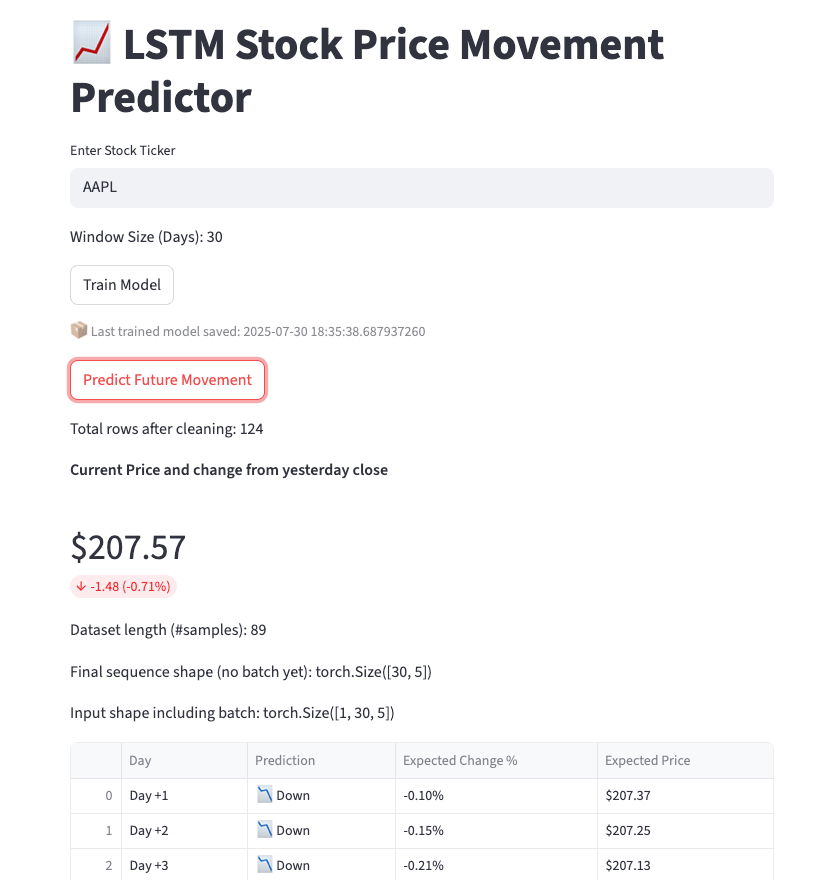Click the Down trend icon in Day +3 row

coord(265,865)
